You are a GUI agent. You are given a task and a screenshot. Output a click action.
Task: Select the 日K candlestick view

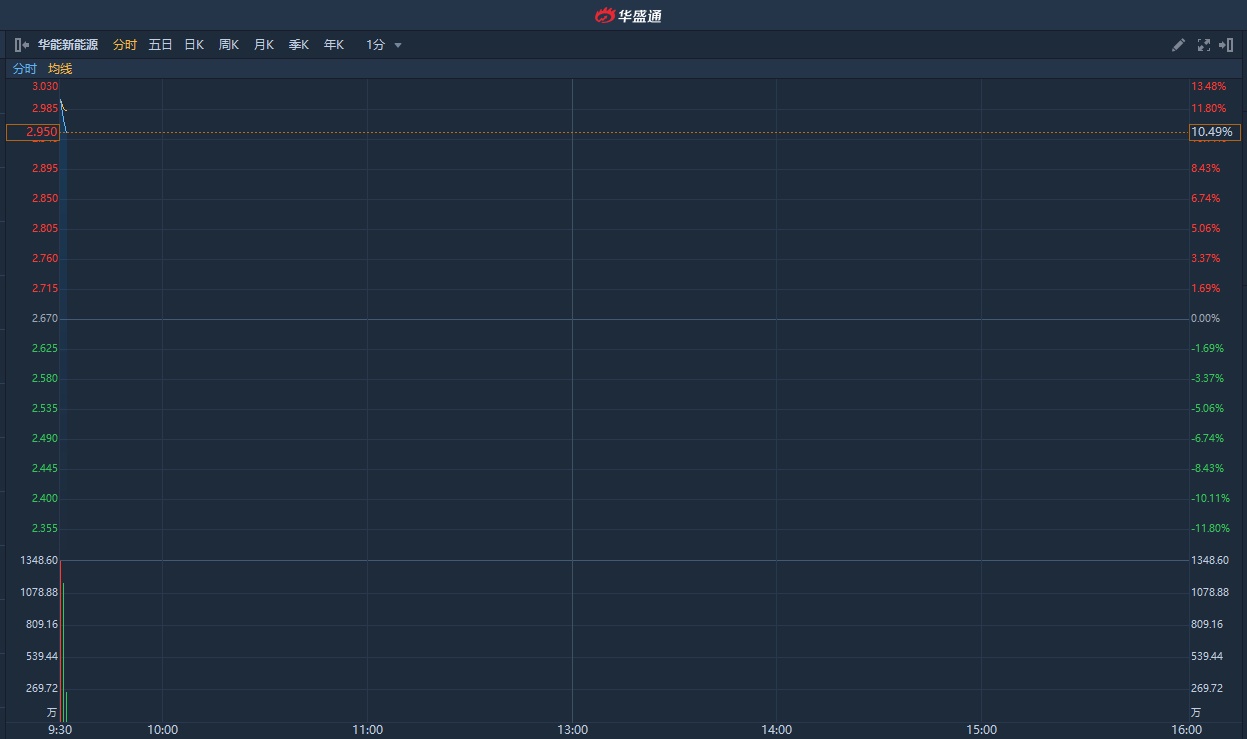click(x=194, y=45)
